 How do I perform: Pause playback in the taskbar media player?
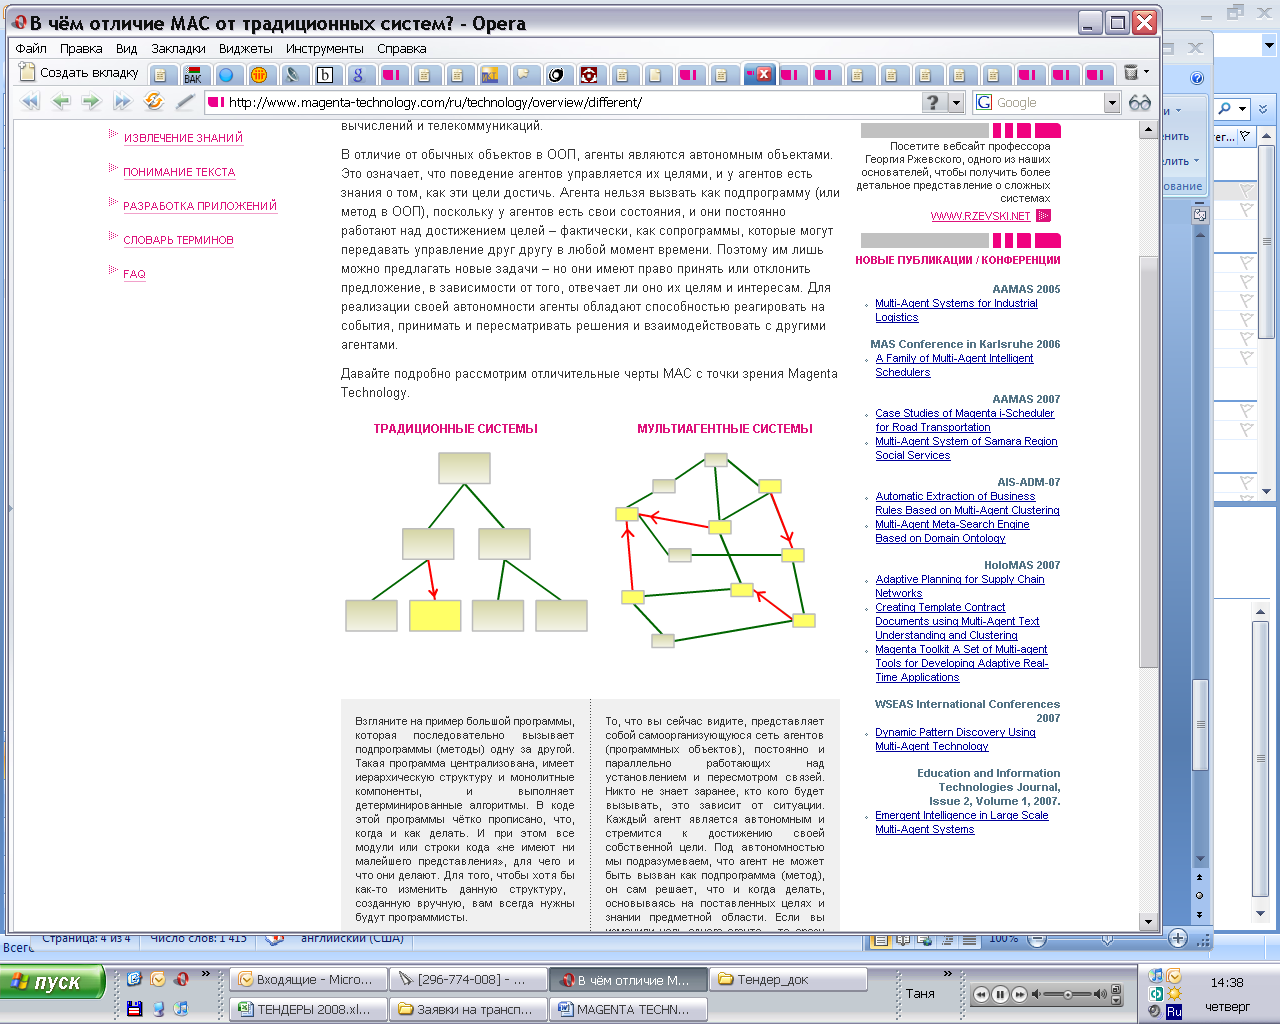(x=1000, y=994)
